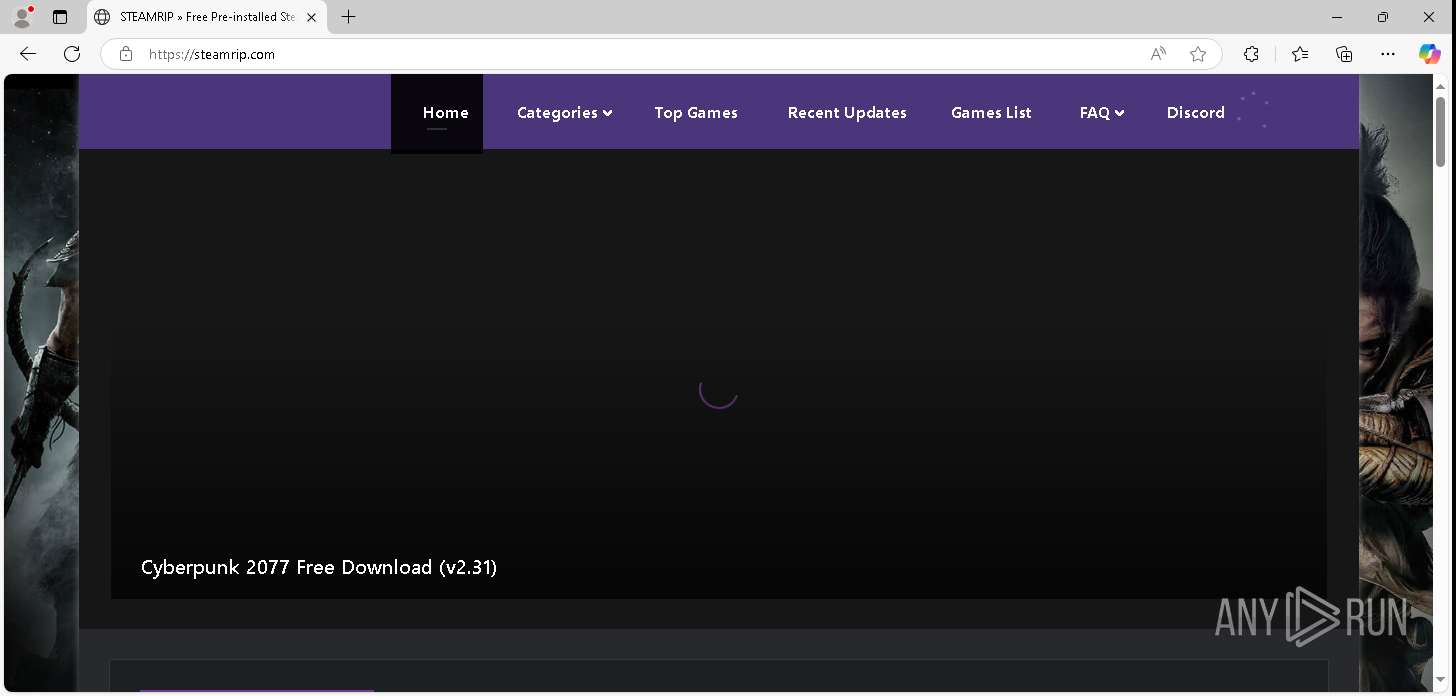Open a new browser tab

pyautogui.click(x=348, y=17)
